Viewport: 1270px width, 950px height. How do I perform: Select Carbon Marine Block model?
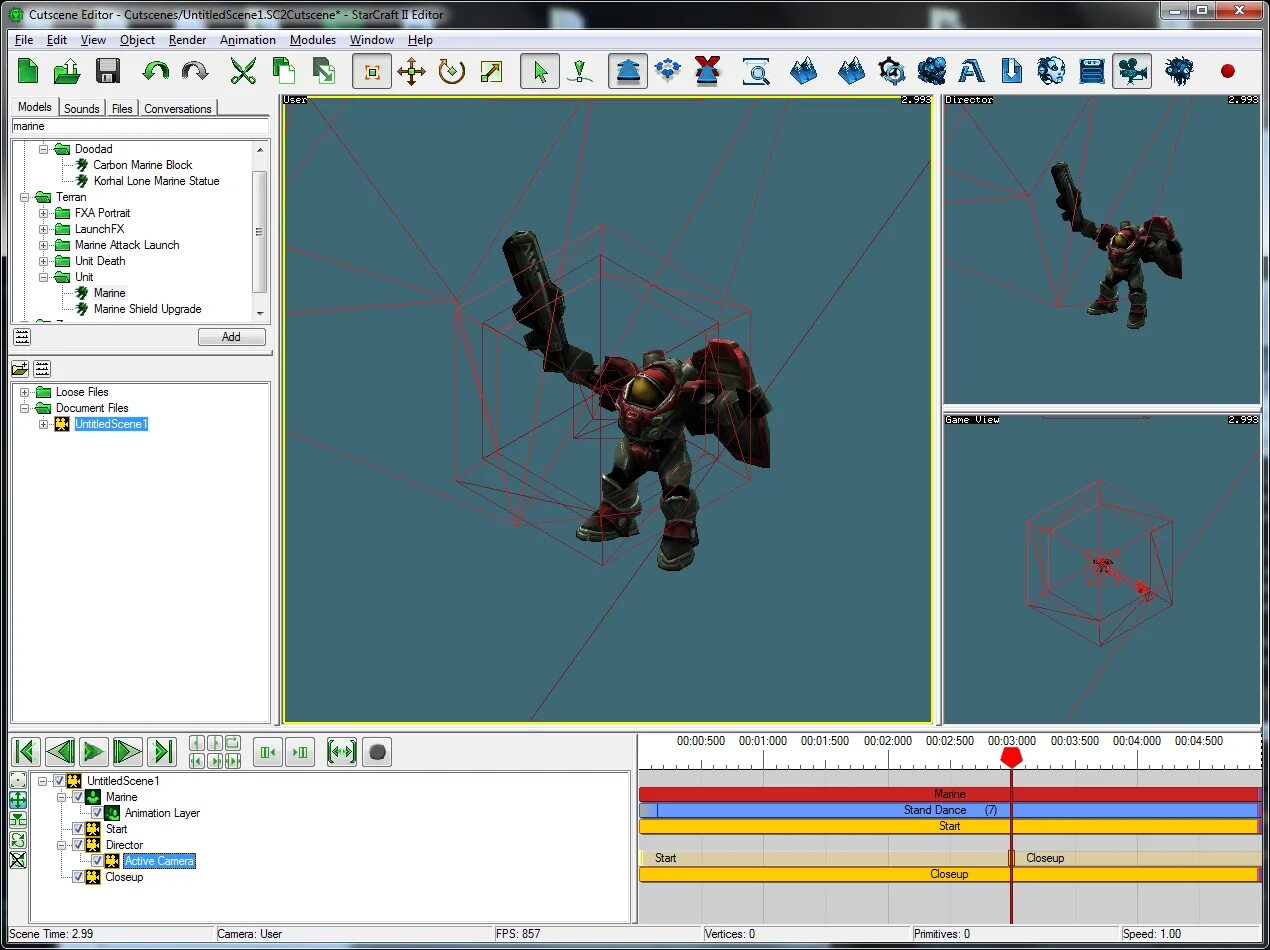pyautogui.click(x=143, y=165)
